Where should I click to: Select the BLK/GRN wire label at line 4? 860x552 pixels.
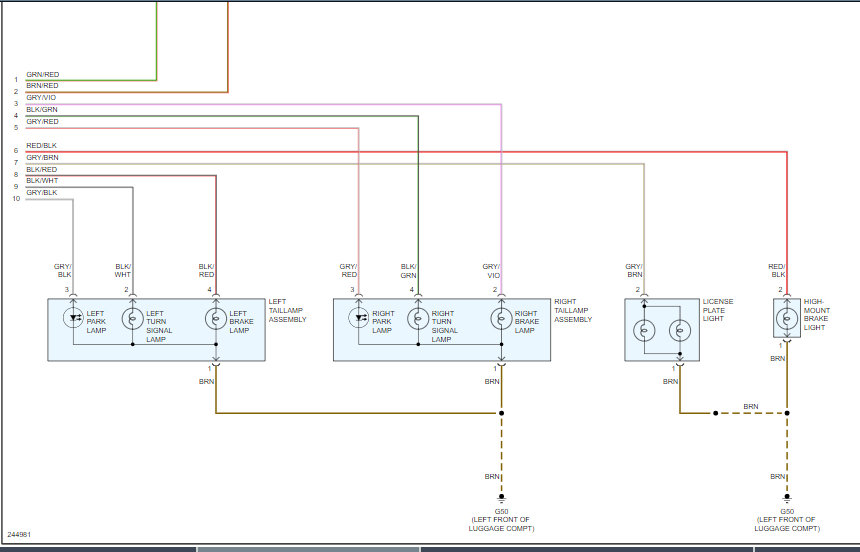click(42, 110)
